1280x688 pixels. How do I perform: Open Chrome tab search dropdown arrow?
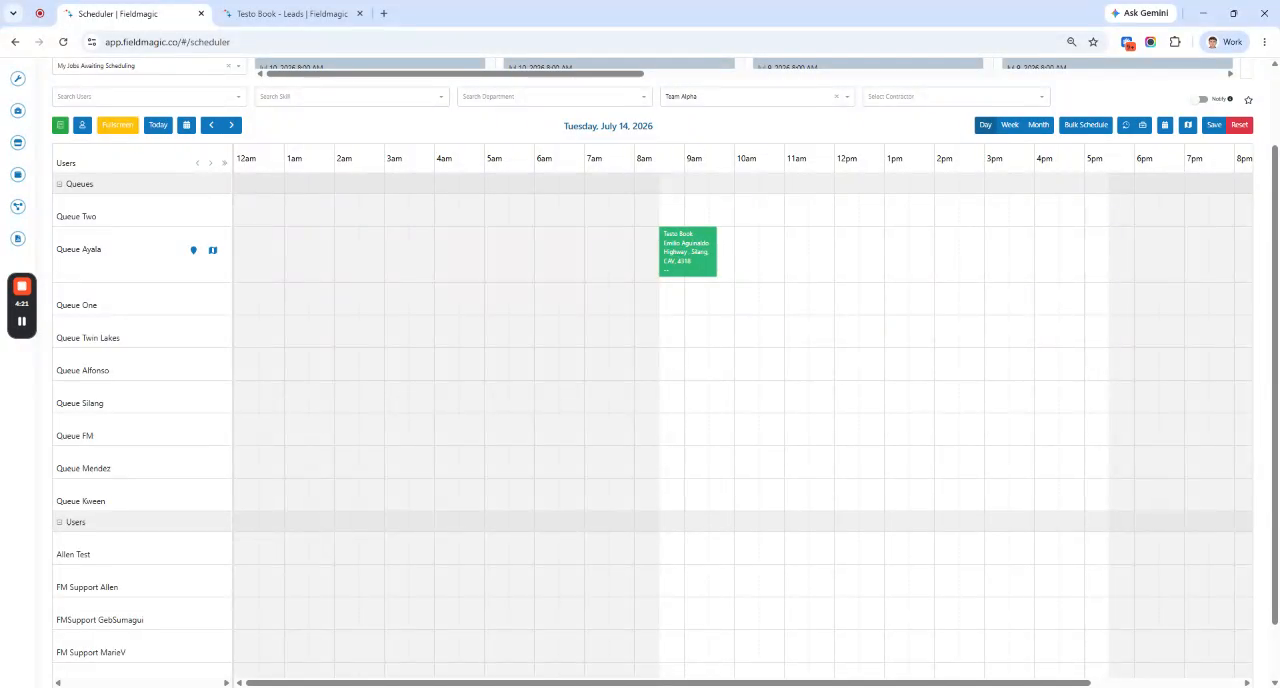click(13, 13)
